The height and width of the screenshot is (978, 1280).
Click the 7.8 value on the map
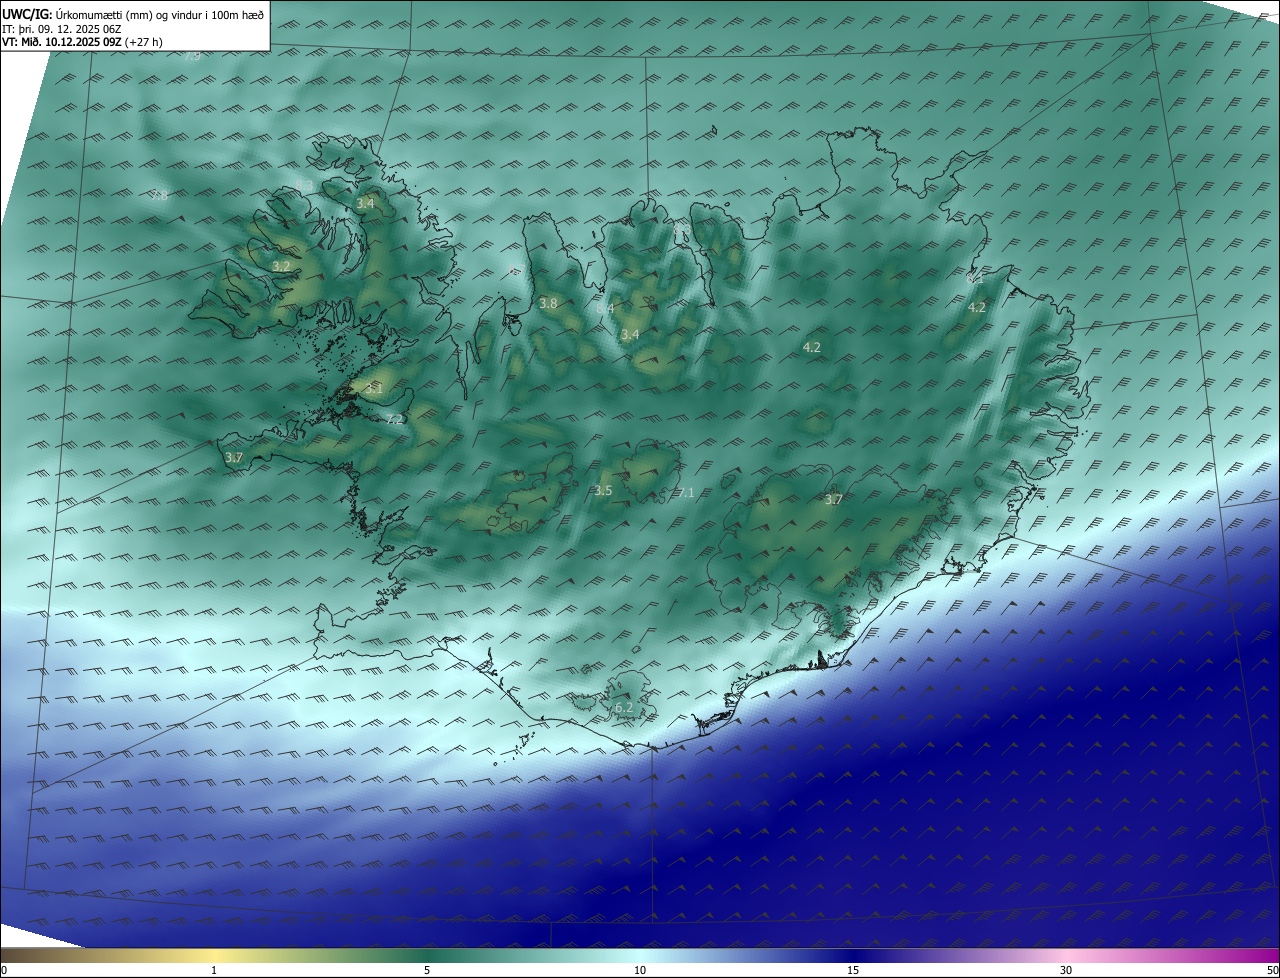(x=159, y=196)
